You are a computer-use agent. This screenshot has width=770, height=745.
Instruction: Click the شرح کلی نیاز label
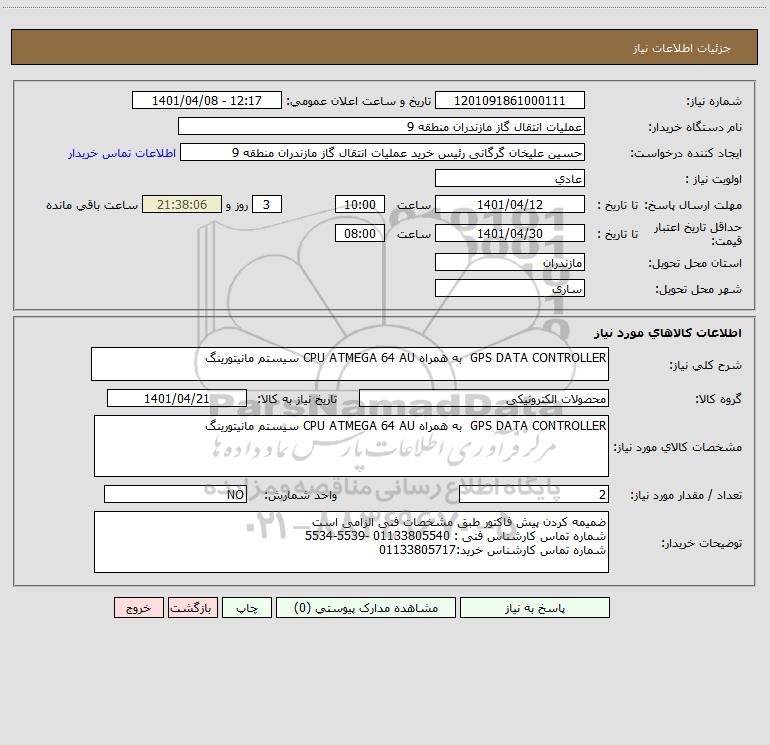click(x=706, y=365)
